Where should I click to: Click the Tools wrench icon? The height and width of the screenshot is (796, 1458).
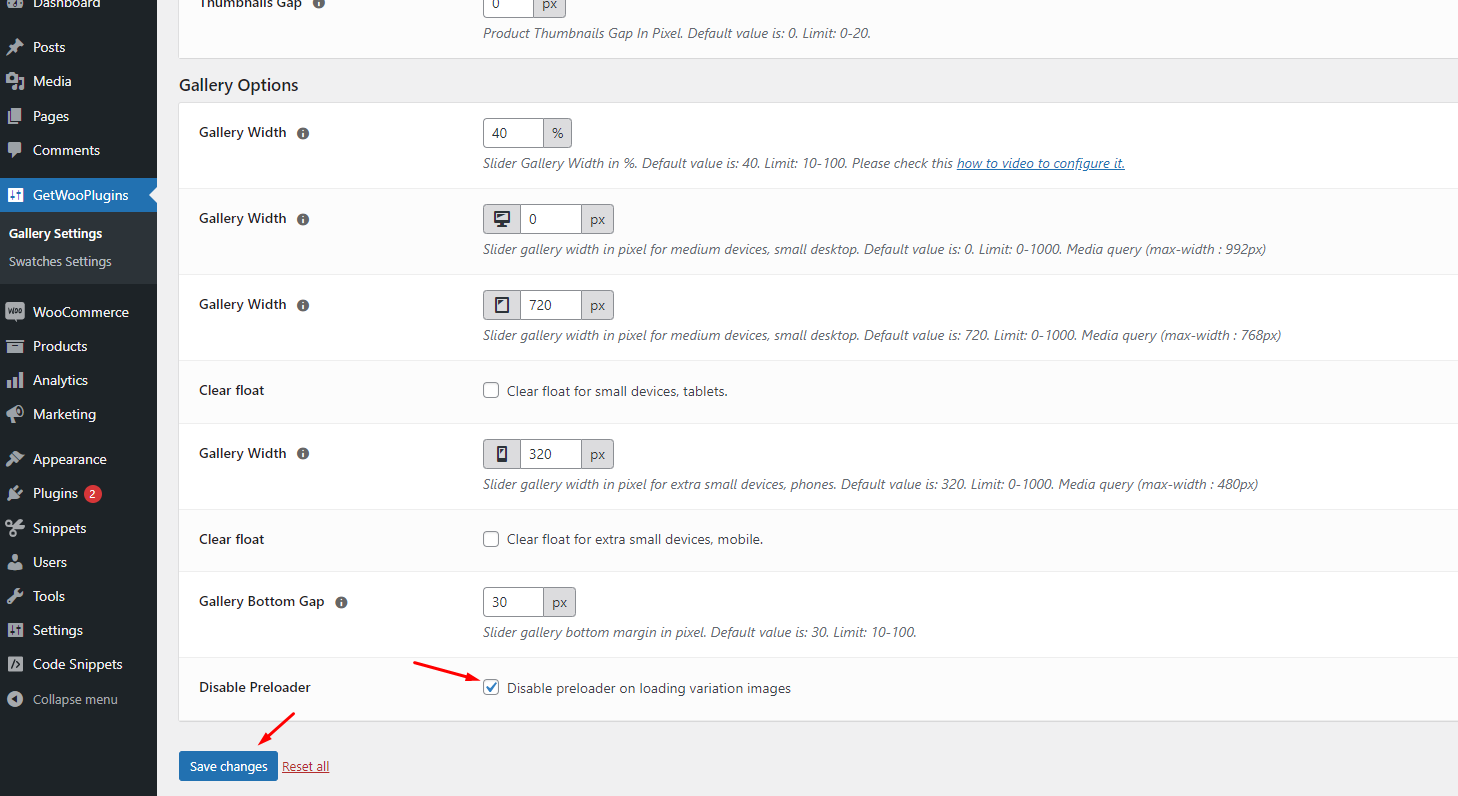click(x=15, y=596)
